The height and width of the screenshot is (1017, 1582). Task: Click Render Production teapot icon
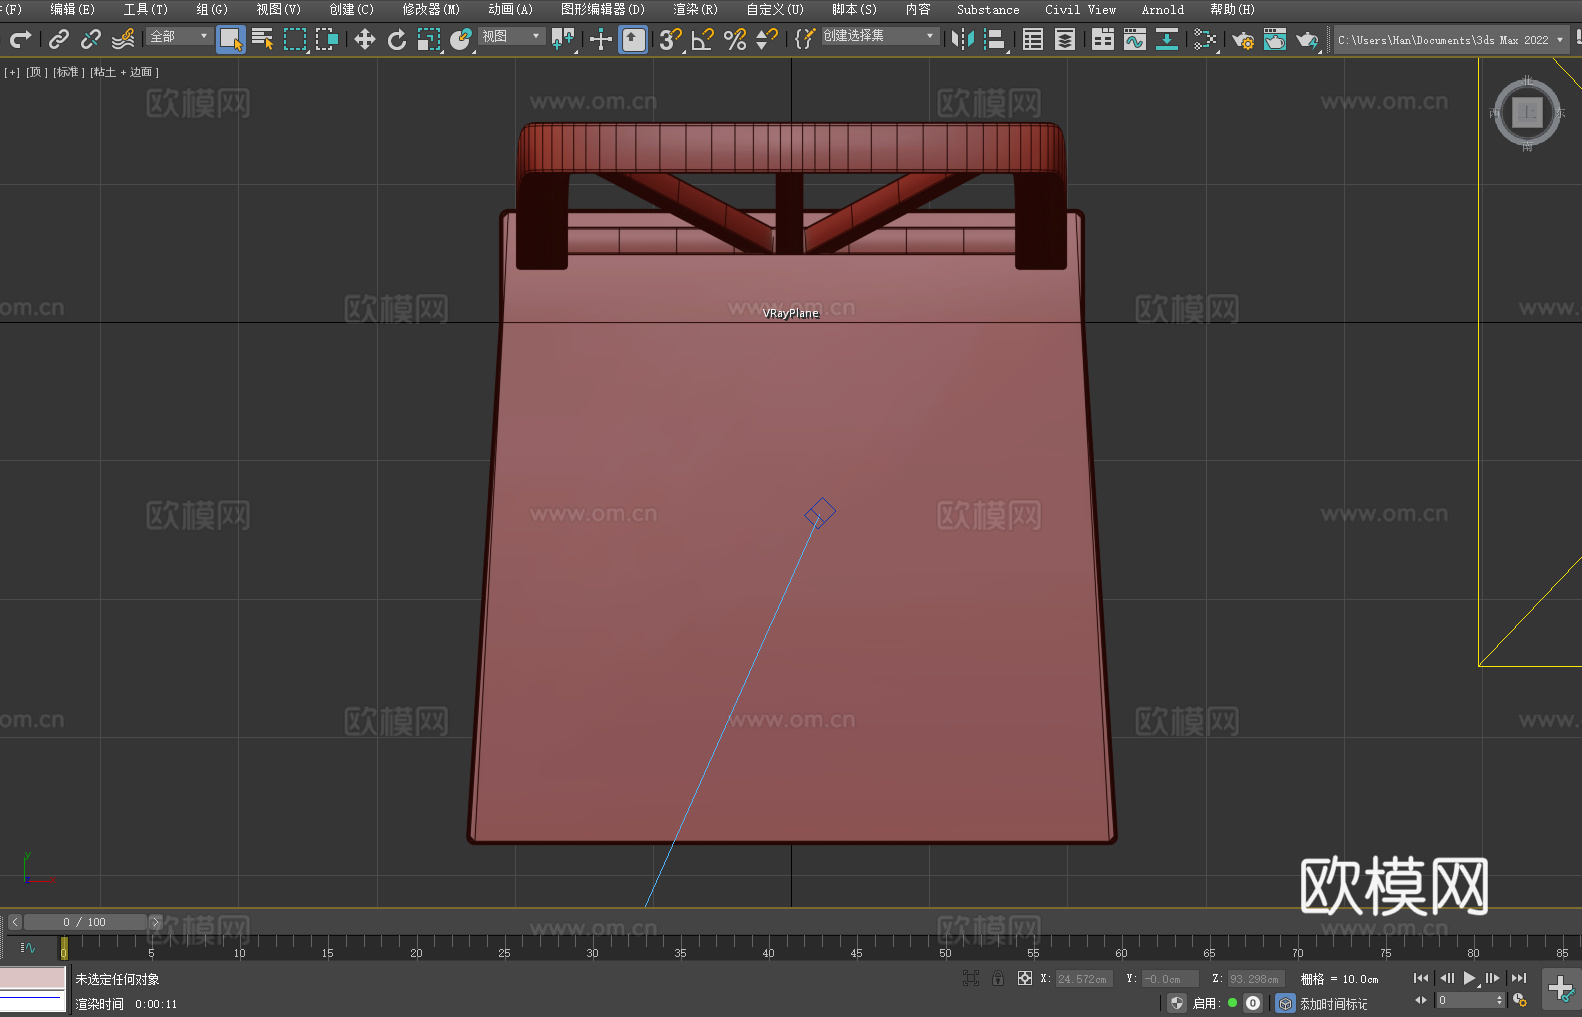pyautogui.click(x=1307, y=39)
